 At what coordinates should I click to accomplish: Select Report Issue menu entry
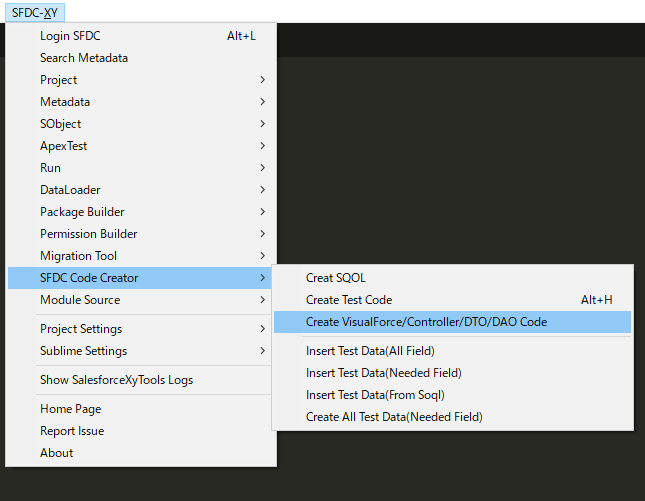coord(140,431)
